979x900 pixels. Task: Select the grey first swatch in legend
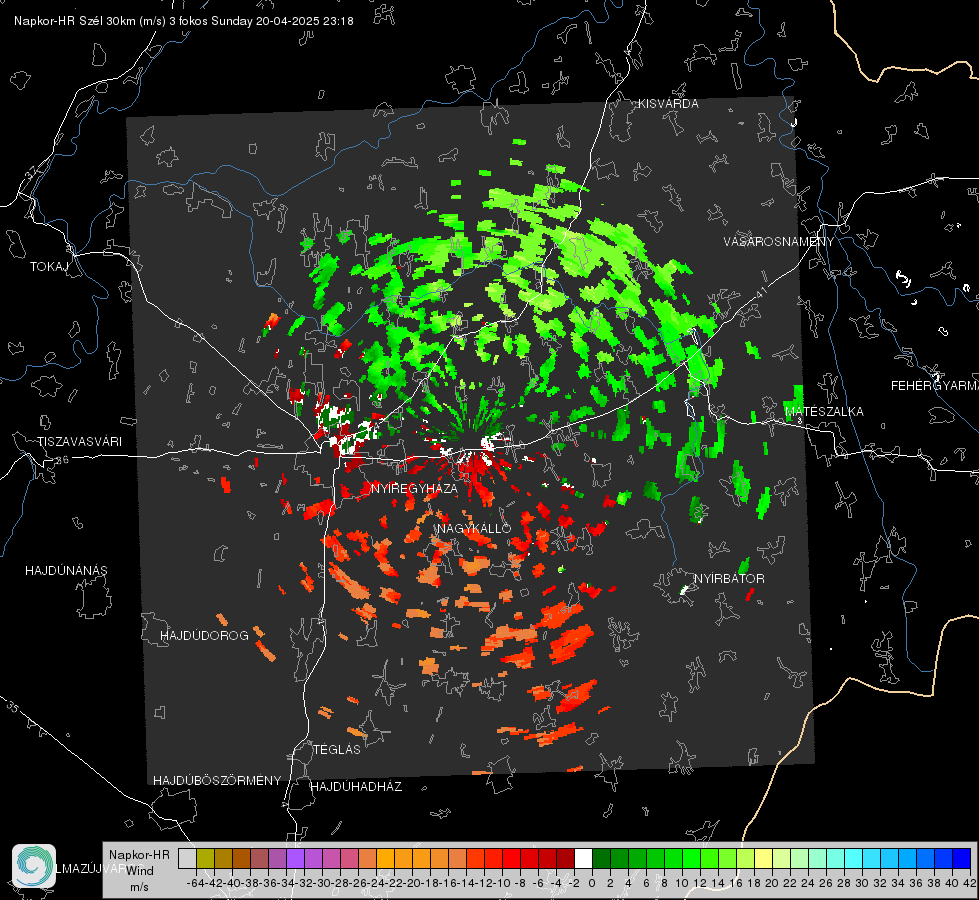187,858
